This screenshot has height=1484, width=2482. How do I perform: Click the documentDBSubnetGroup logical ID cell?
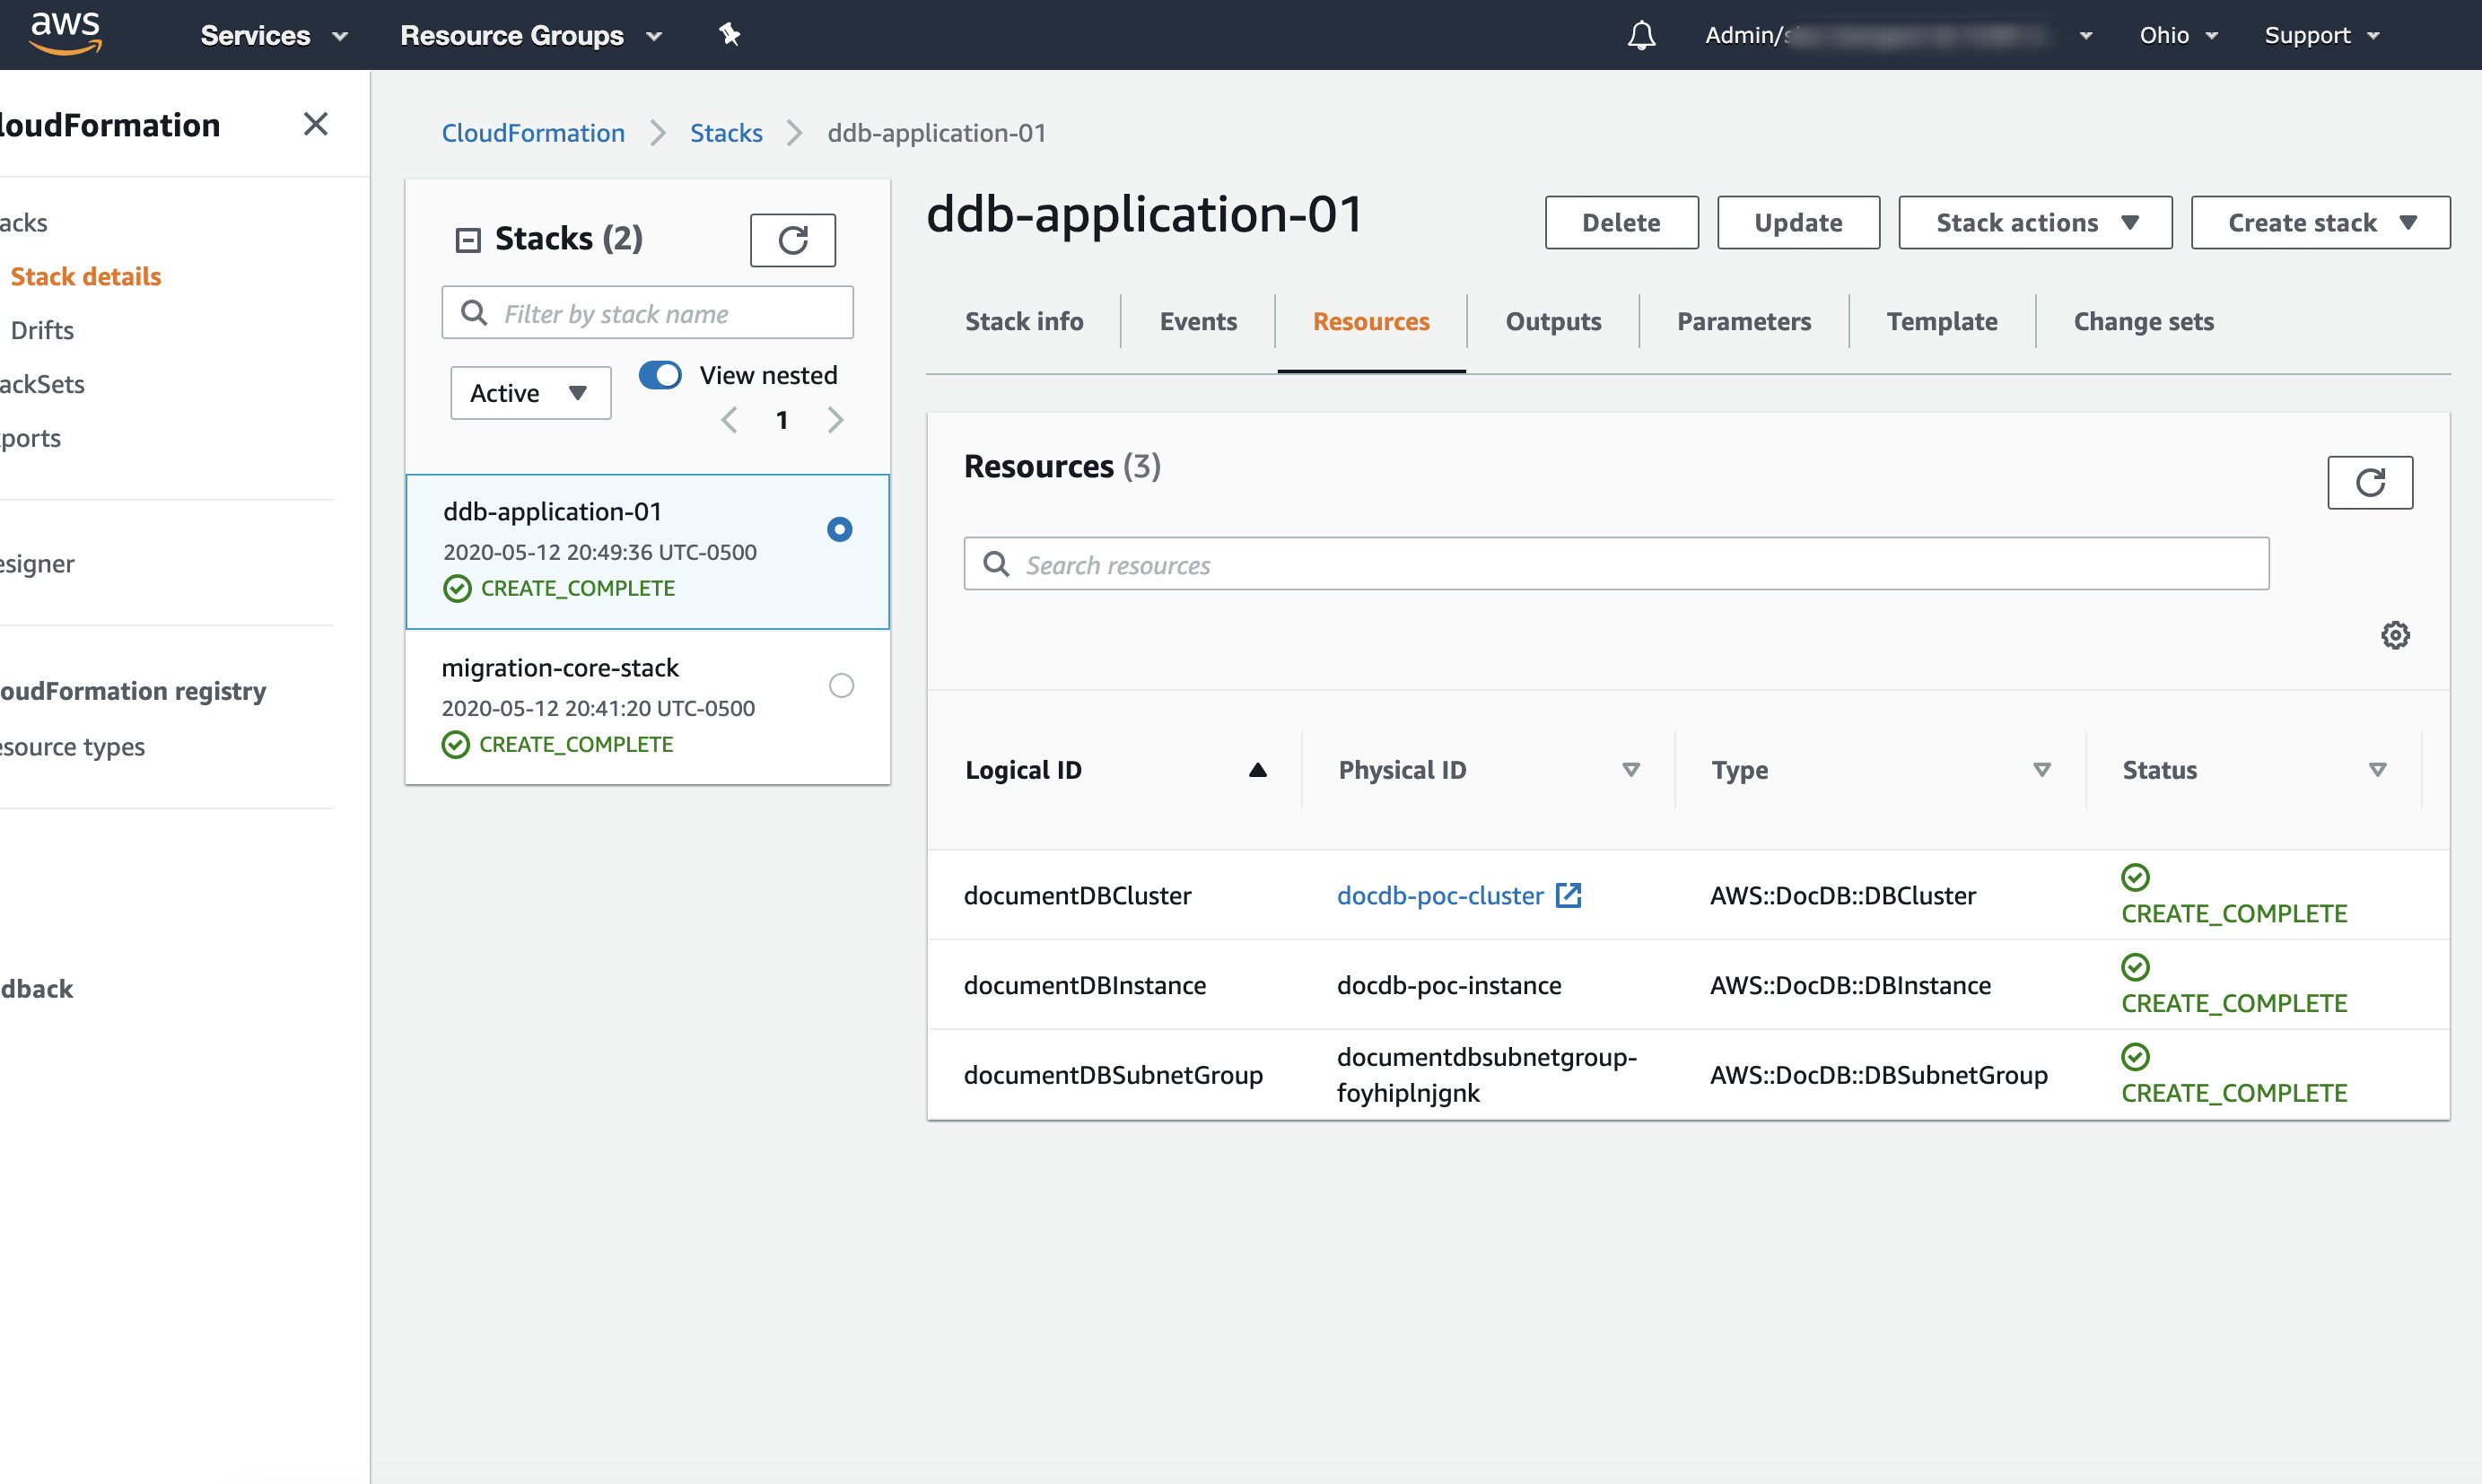click(x=1113, y=1075)
